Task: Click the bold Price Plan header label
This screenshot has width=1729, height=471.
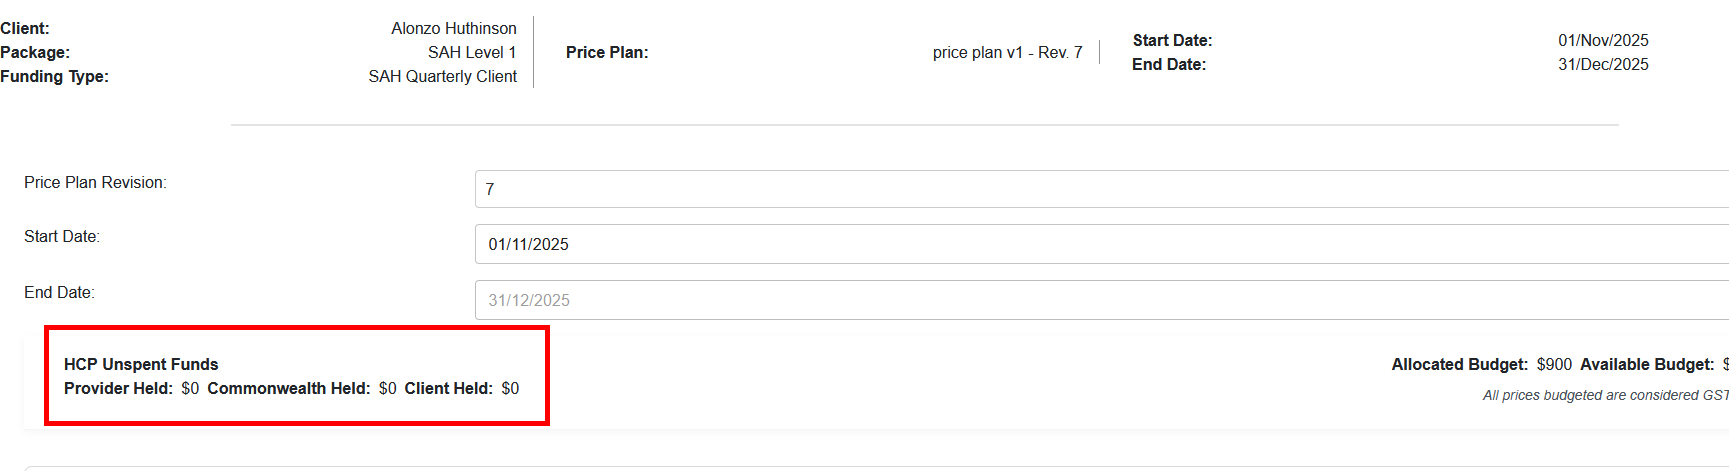Action: (x=607, y=52)
